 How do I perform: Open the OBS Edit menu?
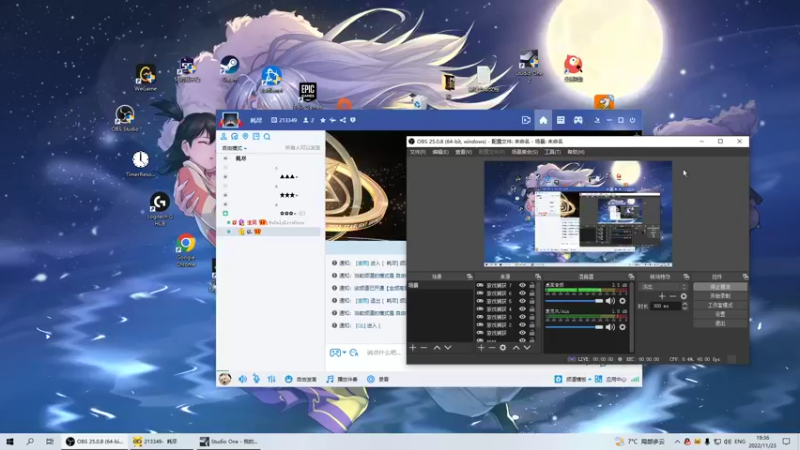point(440,152)
